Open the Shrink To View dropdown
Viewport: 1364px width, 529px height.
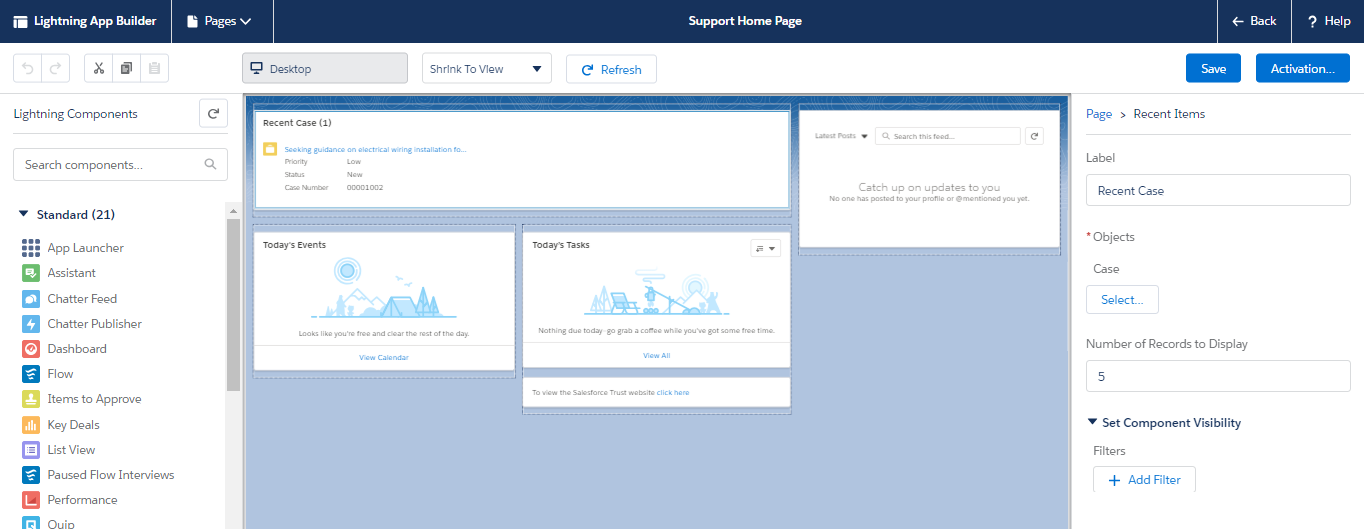click(x=487, y=69)
